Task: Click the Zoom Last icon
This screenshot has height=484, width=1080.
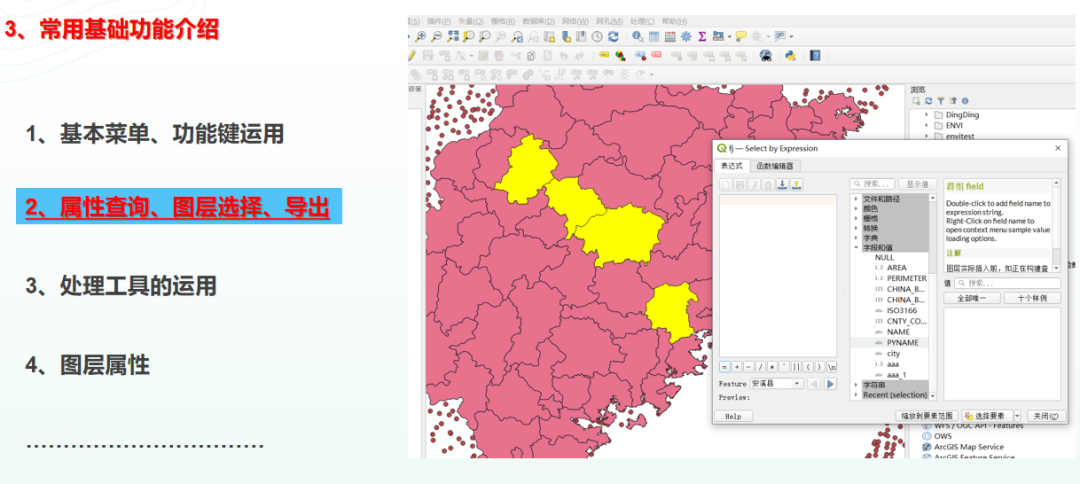Action: [517, 36]
